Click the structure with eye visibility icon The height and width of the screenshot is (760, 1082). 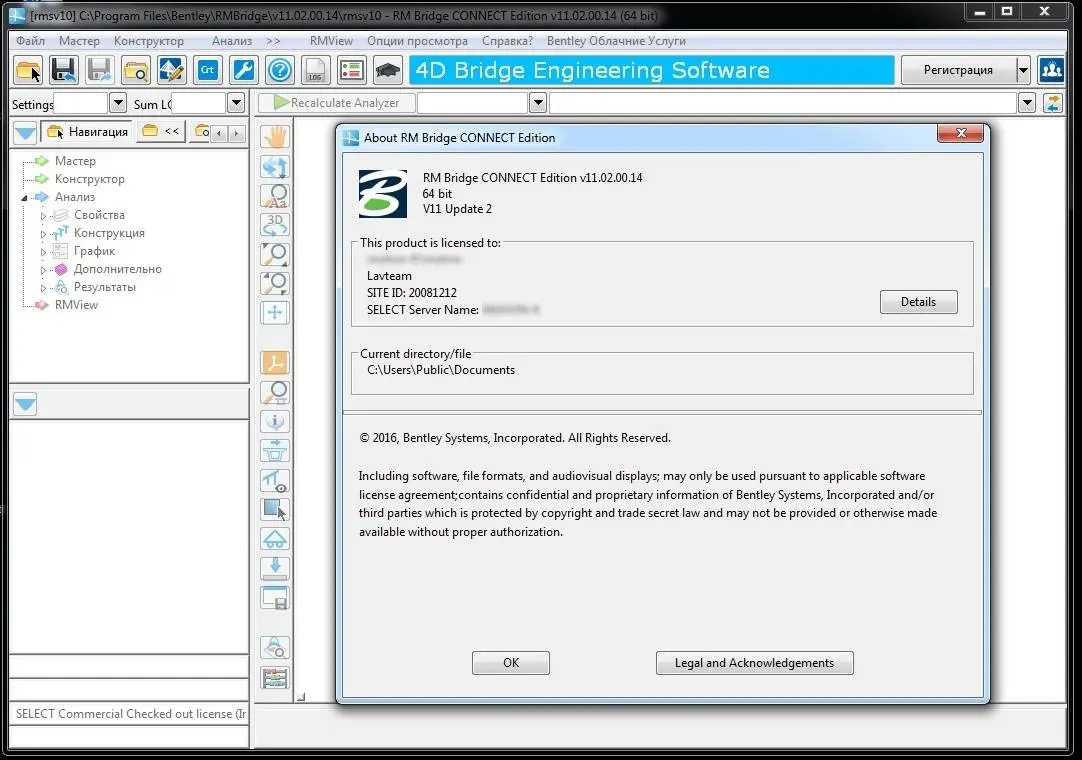click(275, 480)
